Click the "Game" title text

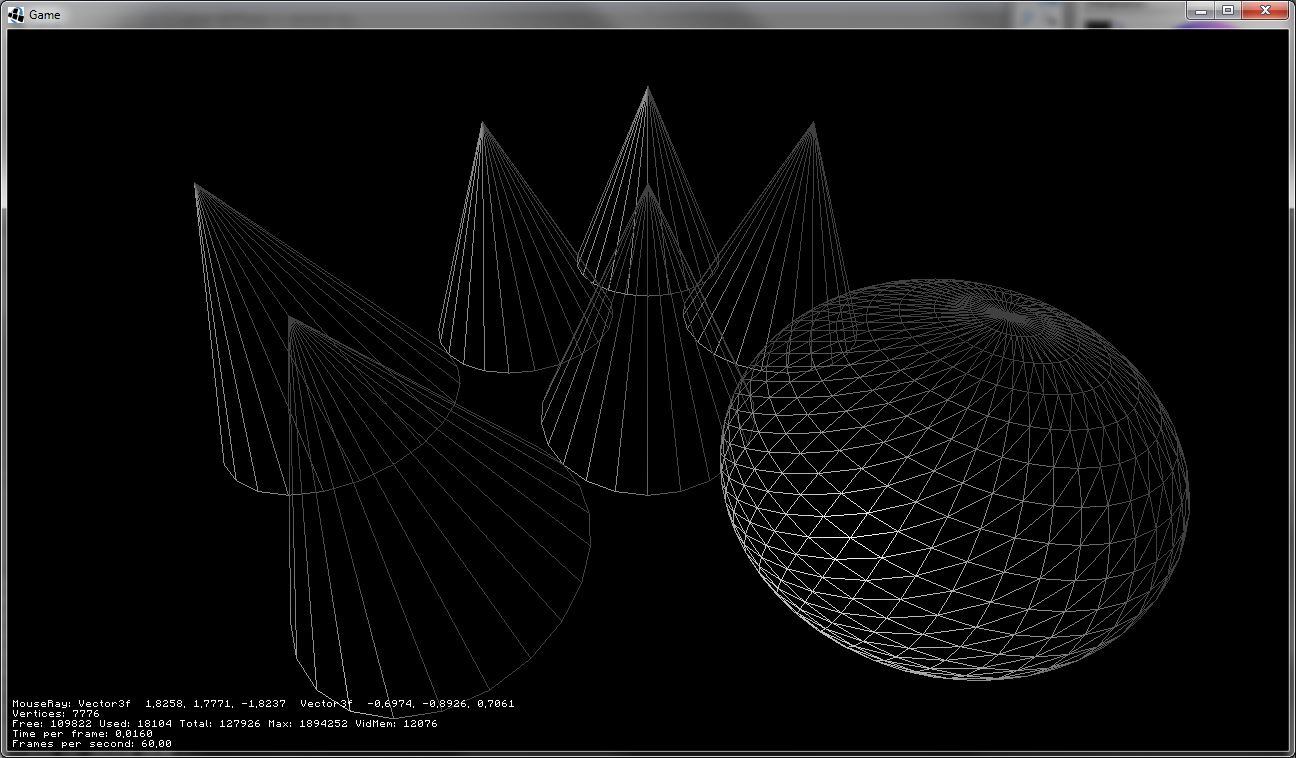pyautogui.click(x=45, y=15)
